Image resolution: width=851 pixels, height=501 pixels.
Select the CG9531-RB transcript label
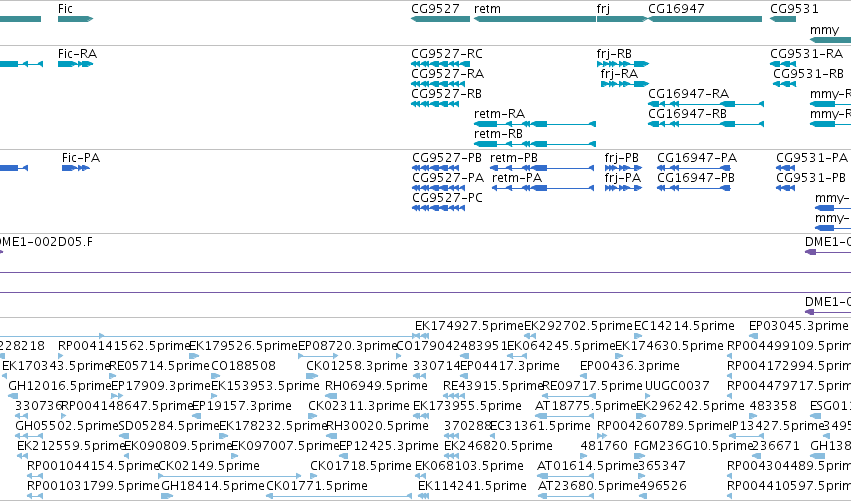click(808, 74)
